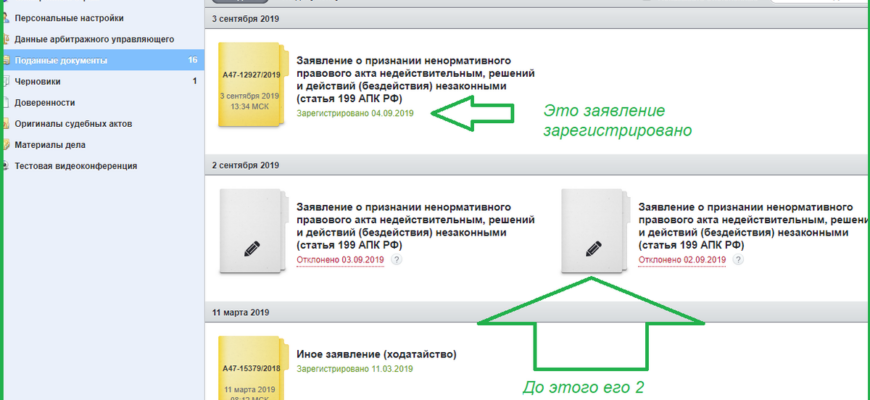Click the 'Отклонено 02.09.2019' status link
870x400 pixels.
tap(681, 260)
